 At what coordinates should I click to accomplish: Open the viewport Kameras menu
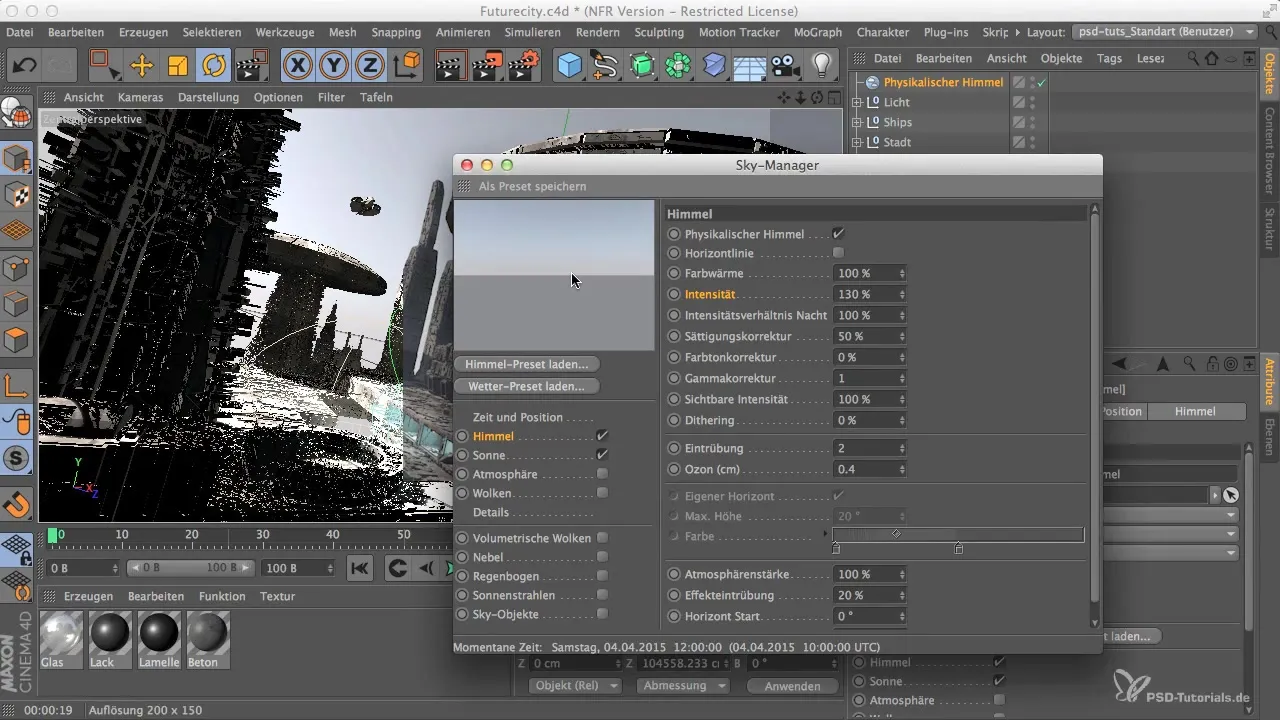coord(140,97)
